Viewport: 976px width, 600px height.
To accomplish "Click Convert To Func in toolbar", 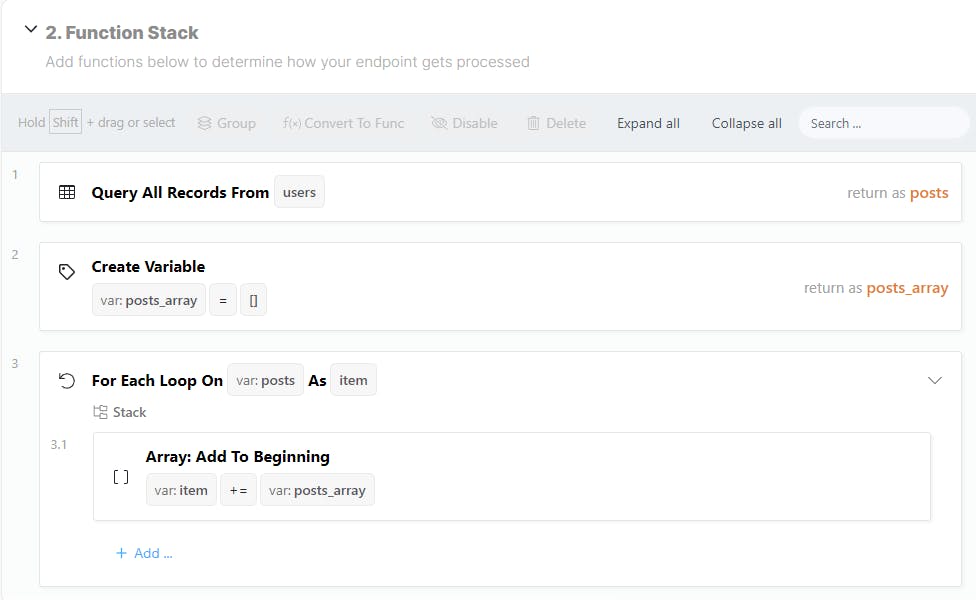I will (344, 123).
